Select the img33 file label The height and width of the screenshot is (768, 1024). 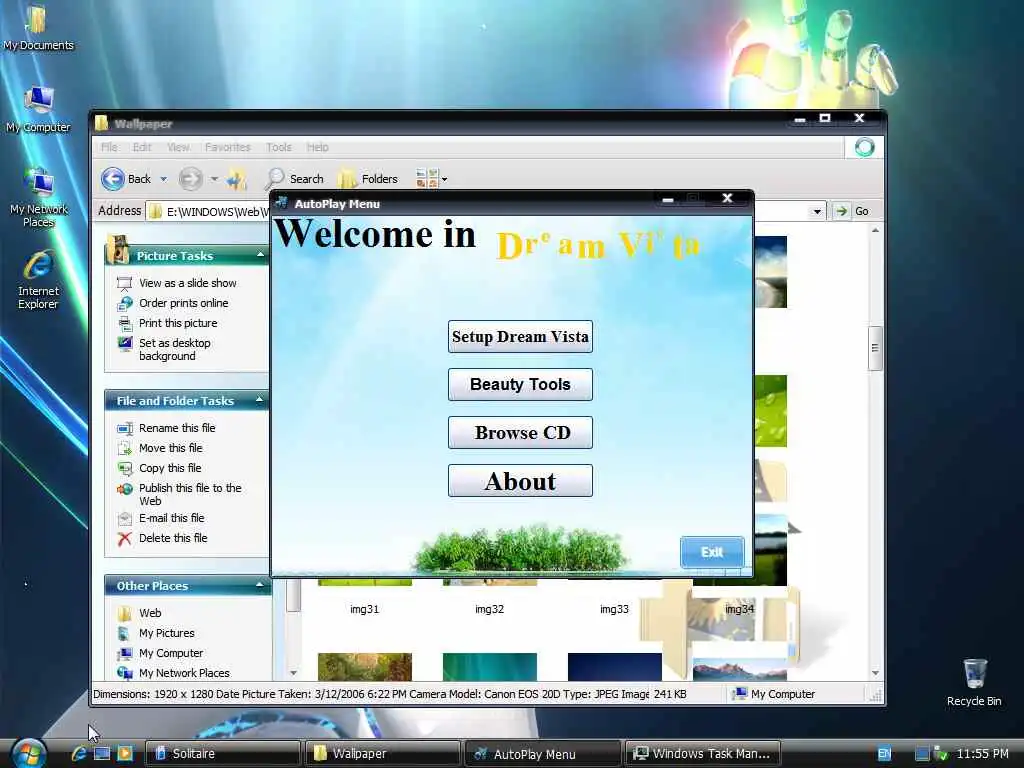click(614, 609)
